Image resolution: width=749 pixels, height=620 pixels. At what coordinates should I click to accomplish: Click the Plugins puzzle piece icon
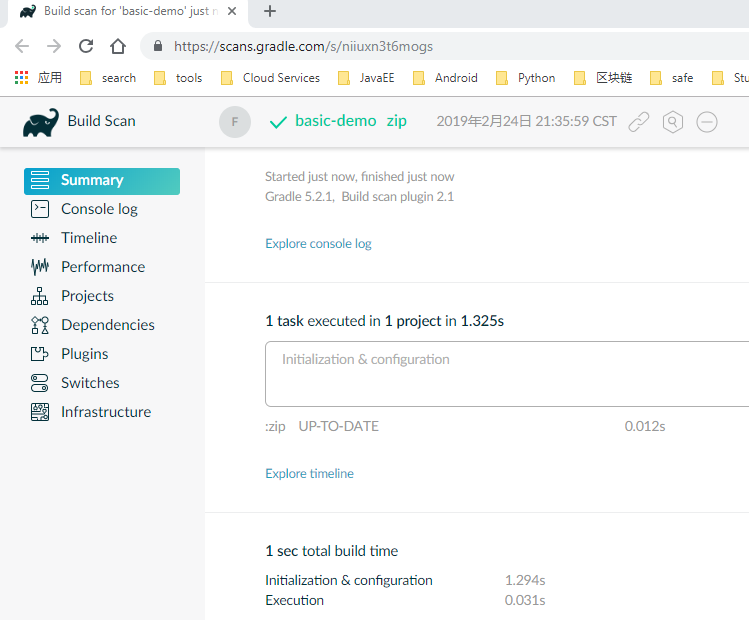click(40, 354)
